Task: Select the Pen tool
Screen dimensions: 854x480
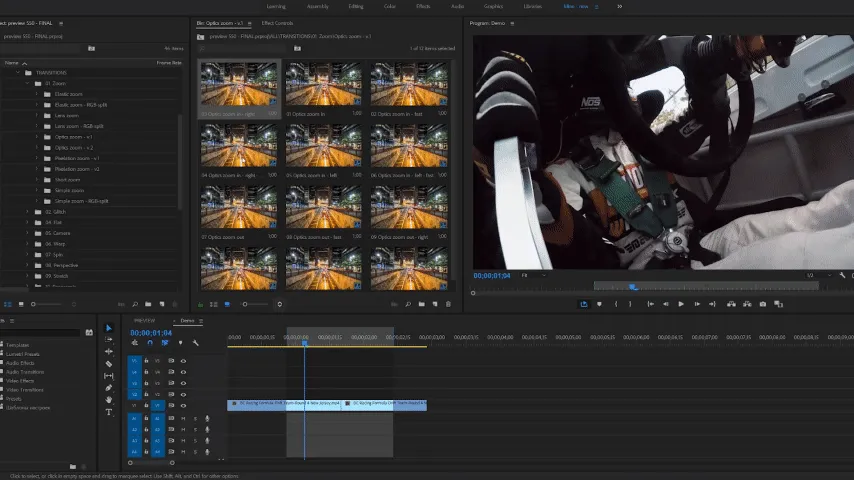Action: [109, 388]
